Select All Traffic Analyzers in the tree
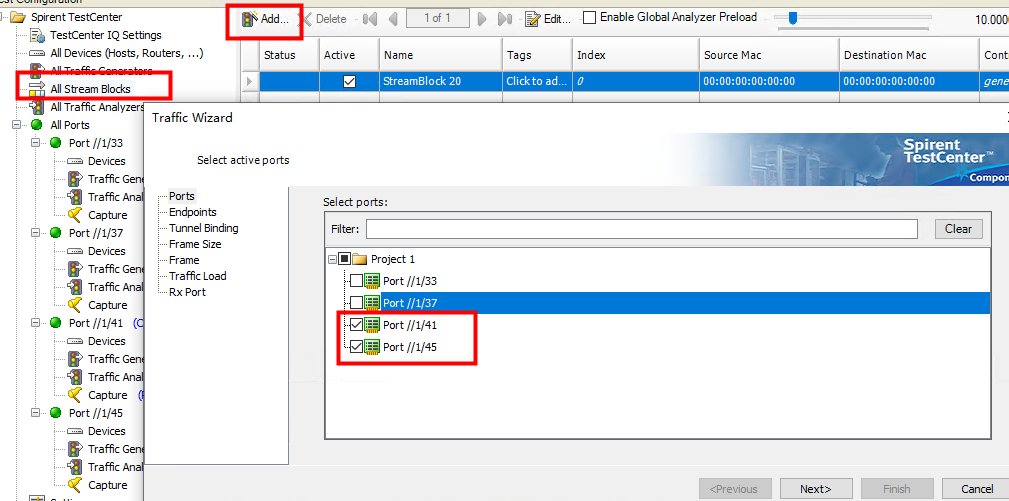The height and width of the screenshot is (501, 1009). 98,107
